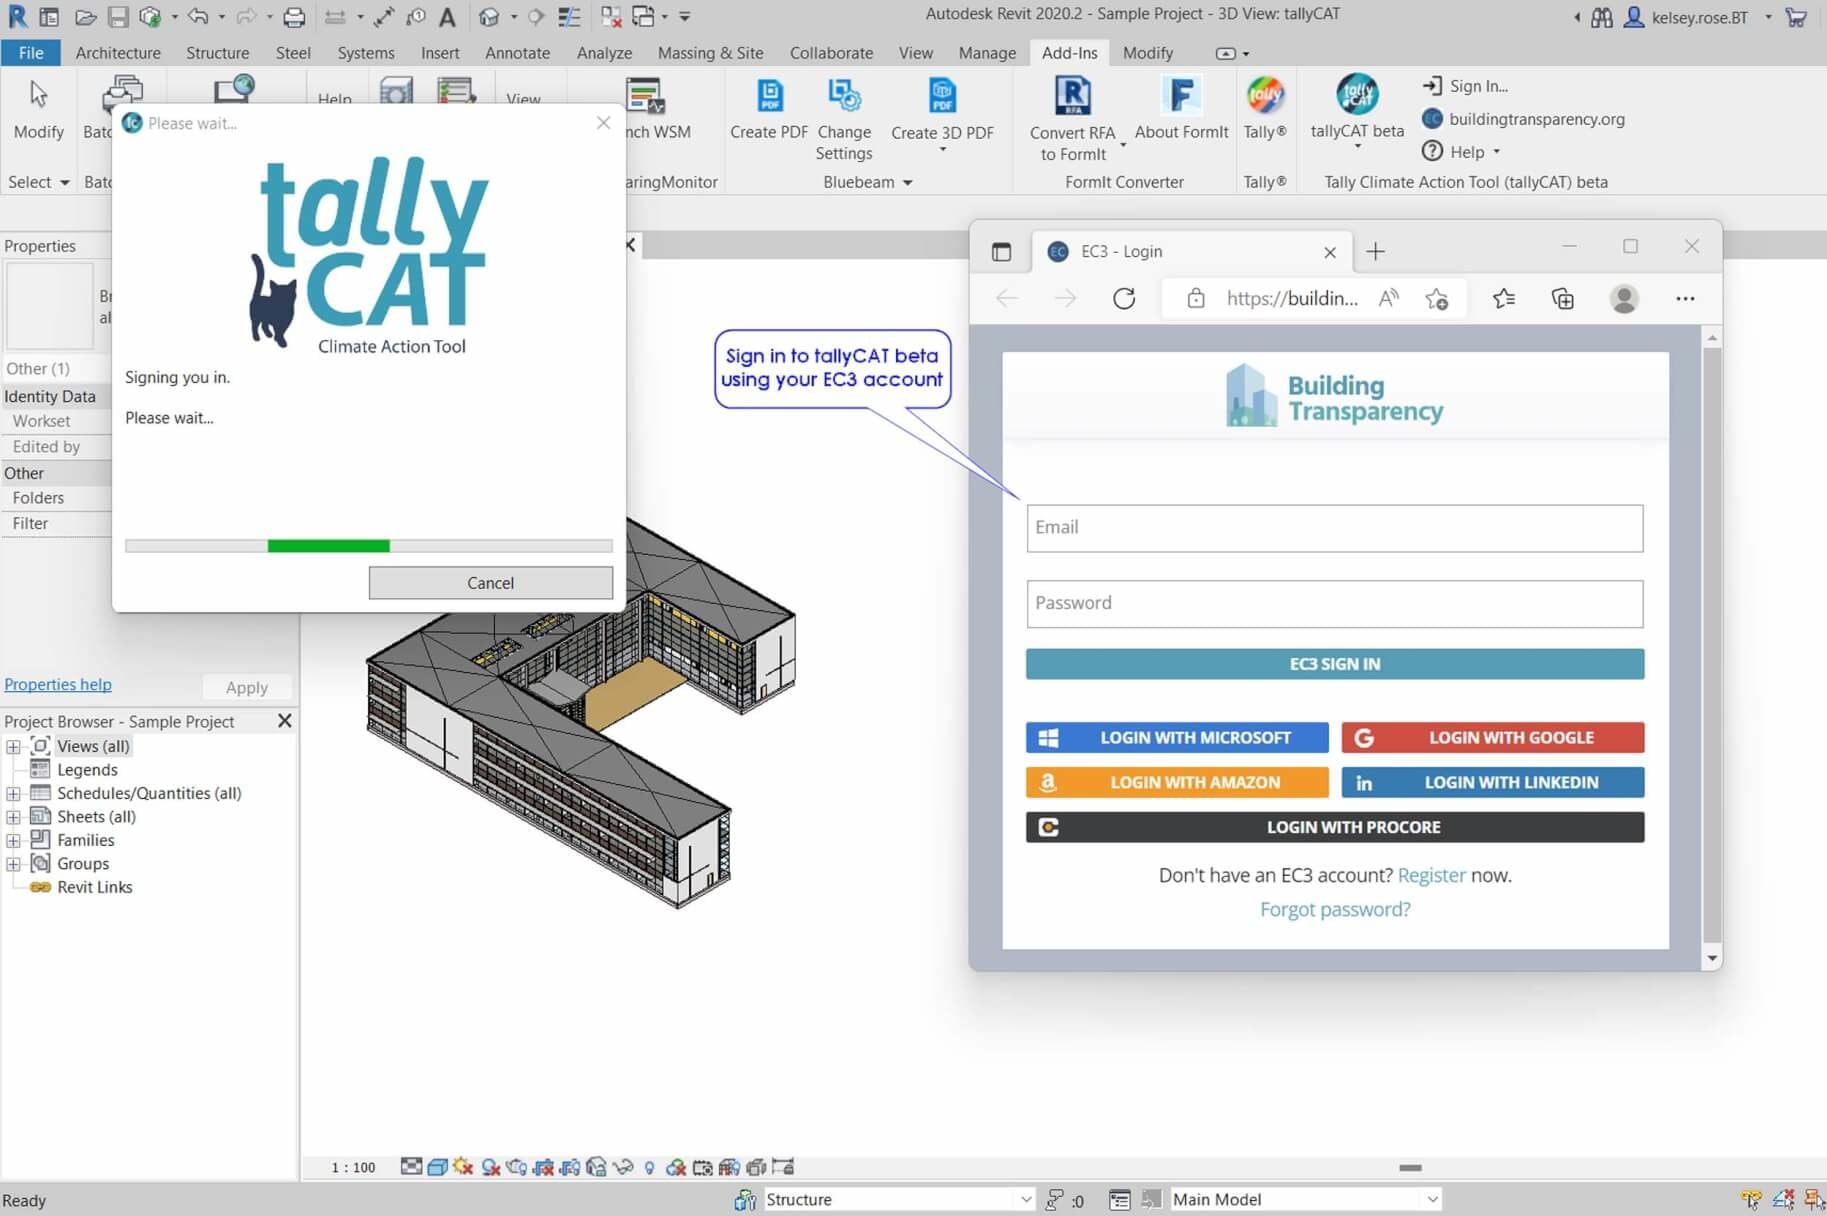This screenshot has height=1216, width=1827.
Task: Launch Convert RFA to FormIt tool
Action: coord(1072,98)
